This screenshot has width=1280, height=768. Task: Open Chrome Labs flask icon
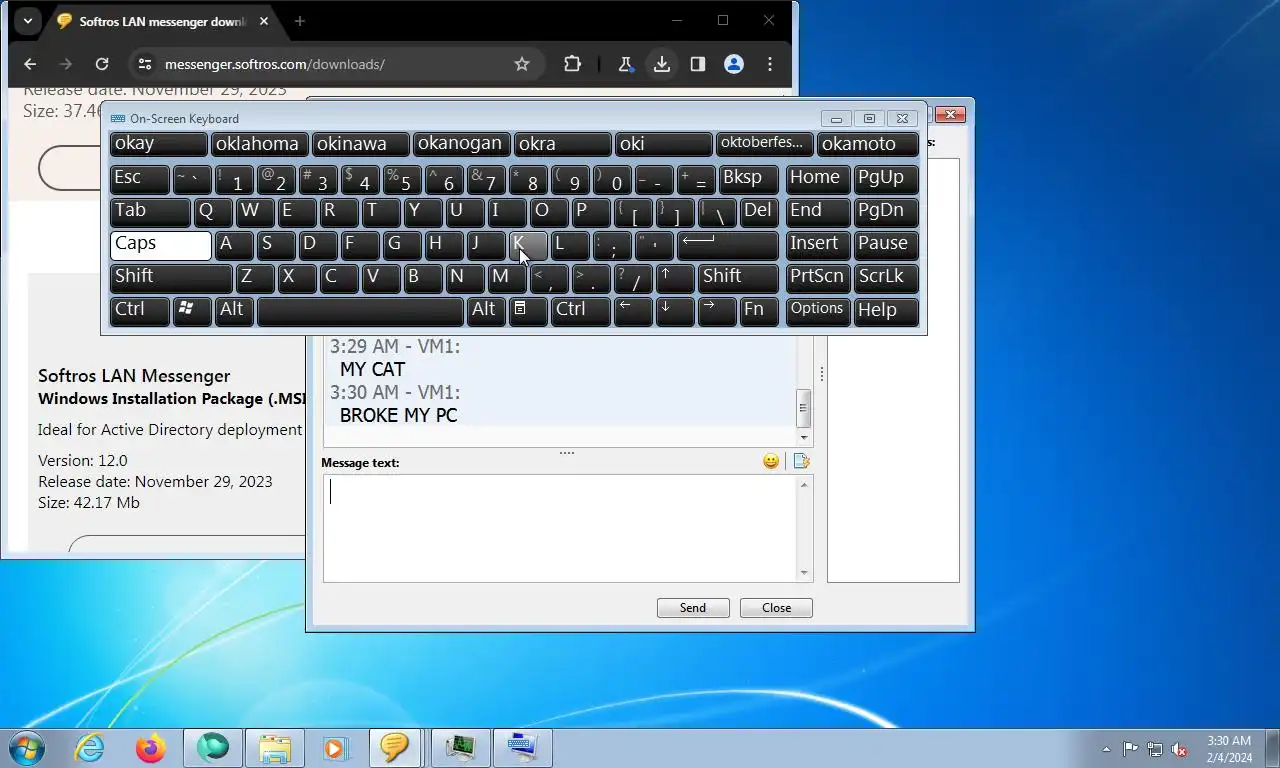(x=625, y=64)
